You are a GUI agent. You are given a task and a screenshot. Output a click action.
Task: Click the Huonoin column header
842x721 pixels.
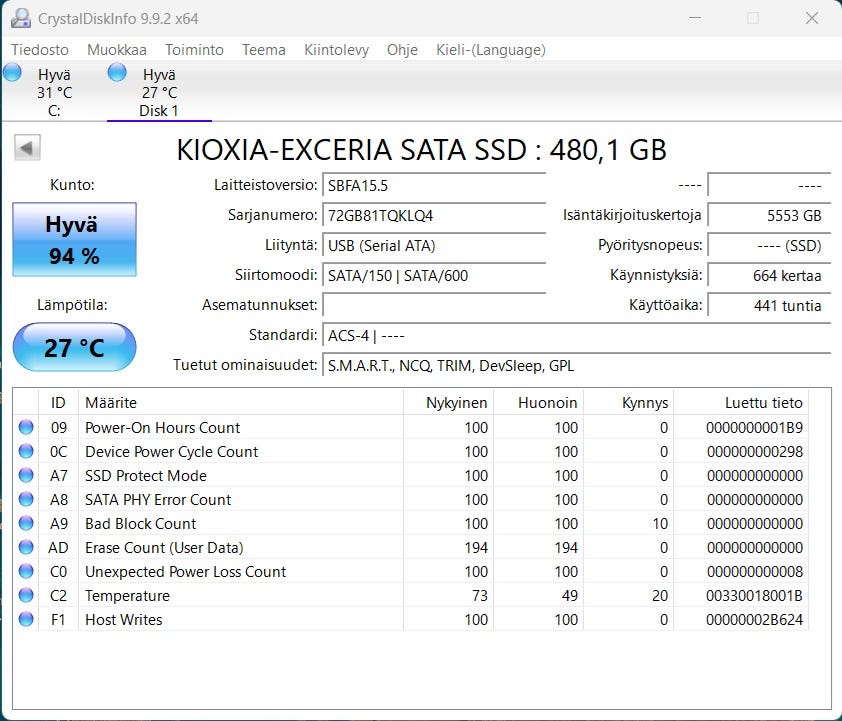point(539,403)
